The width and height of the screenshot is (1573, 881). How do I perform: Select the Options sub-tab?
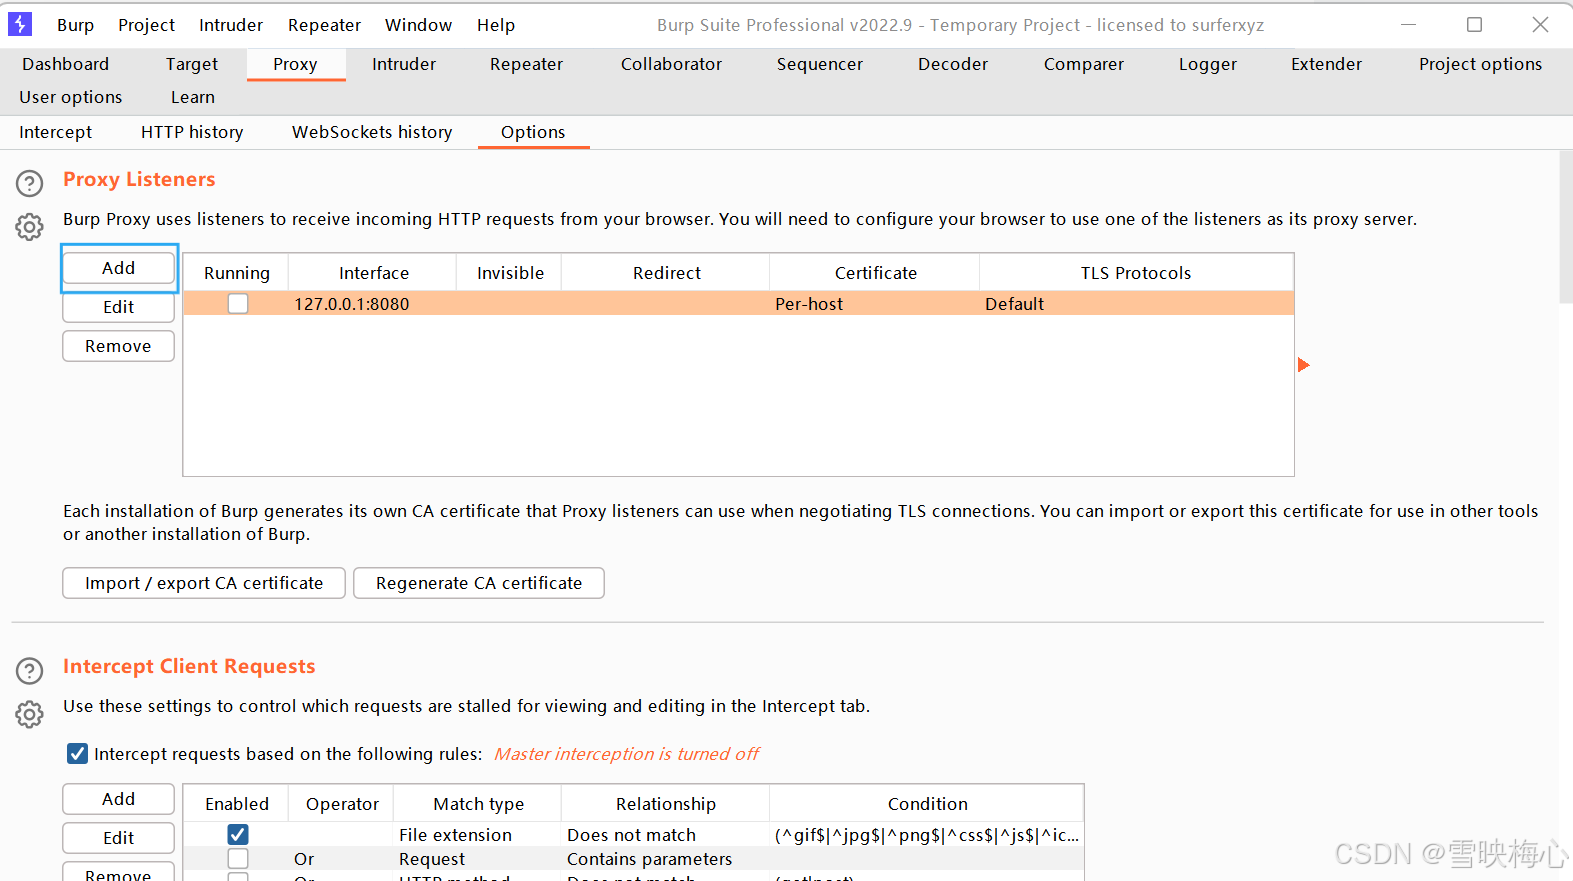[533, 132]
